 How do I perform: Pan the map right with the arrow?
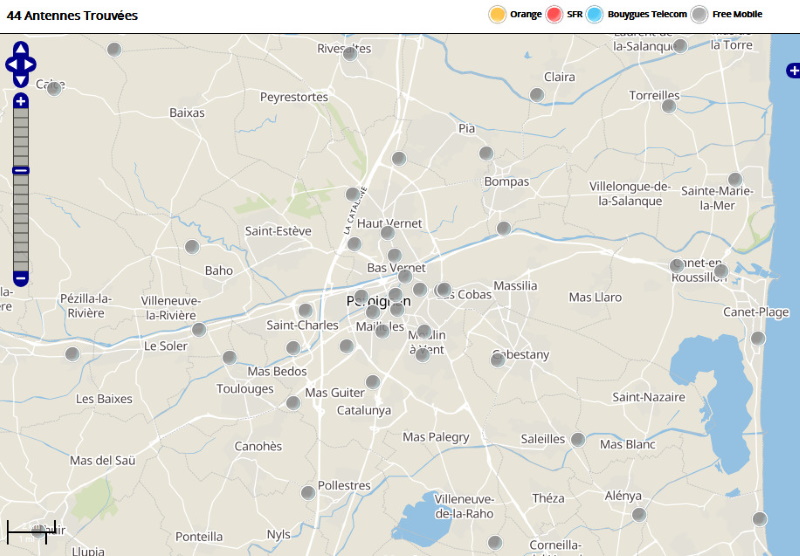click(x=30, y=65)
